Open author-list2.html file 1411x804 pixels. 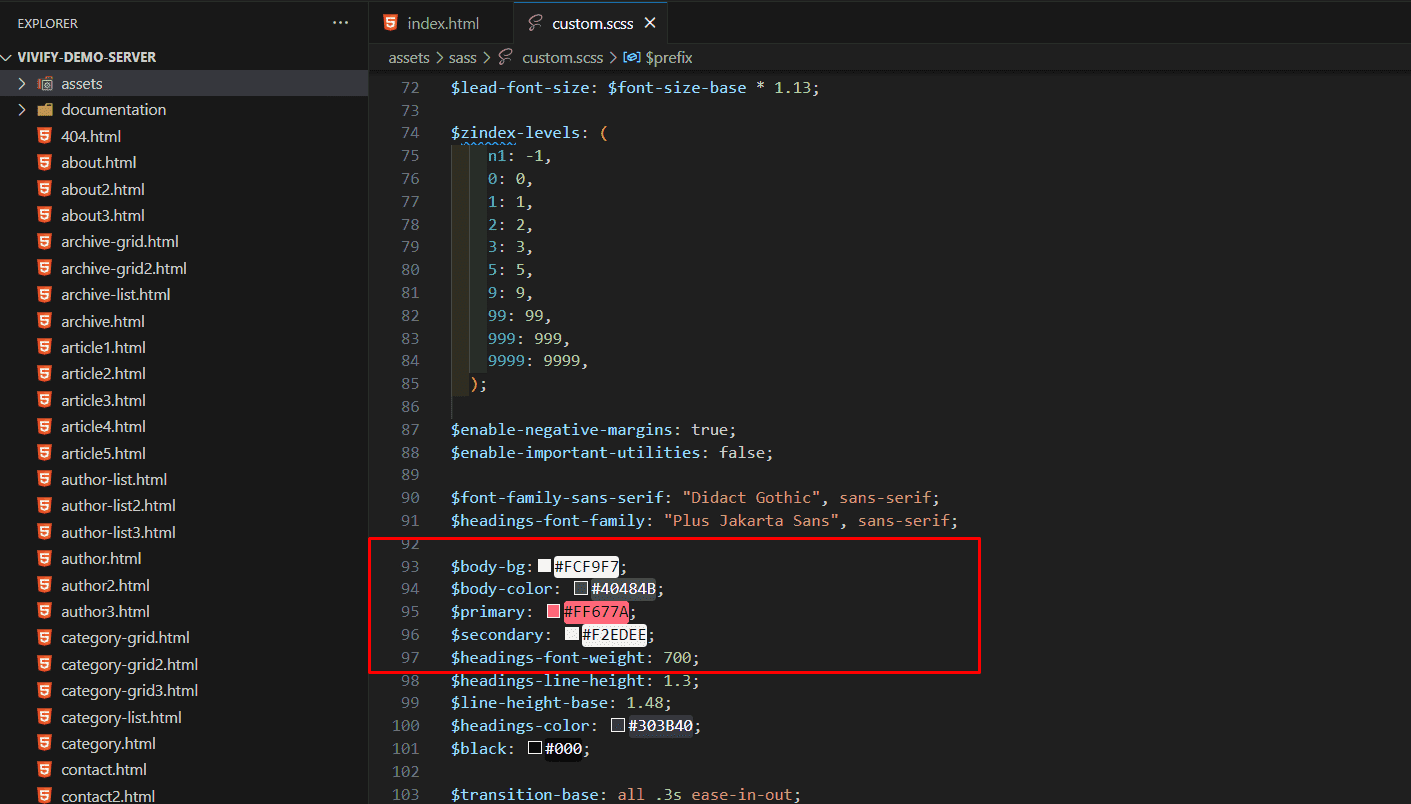pos(118,505)
